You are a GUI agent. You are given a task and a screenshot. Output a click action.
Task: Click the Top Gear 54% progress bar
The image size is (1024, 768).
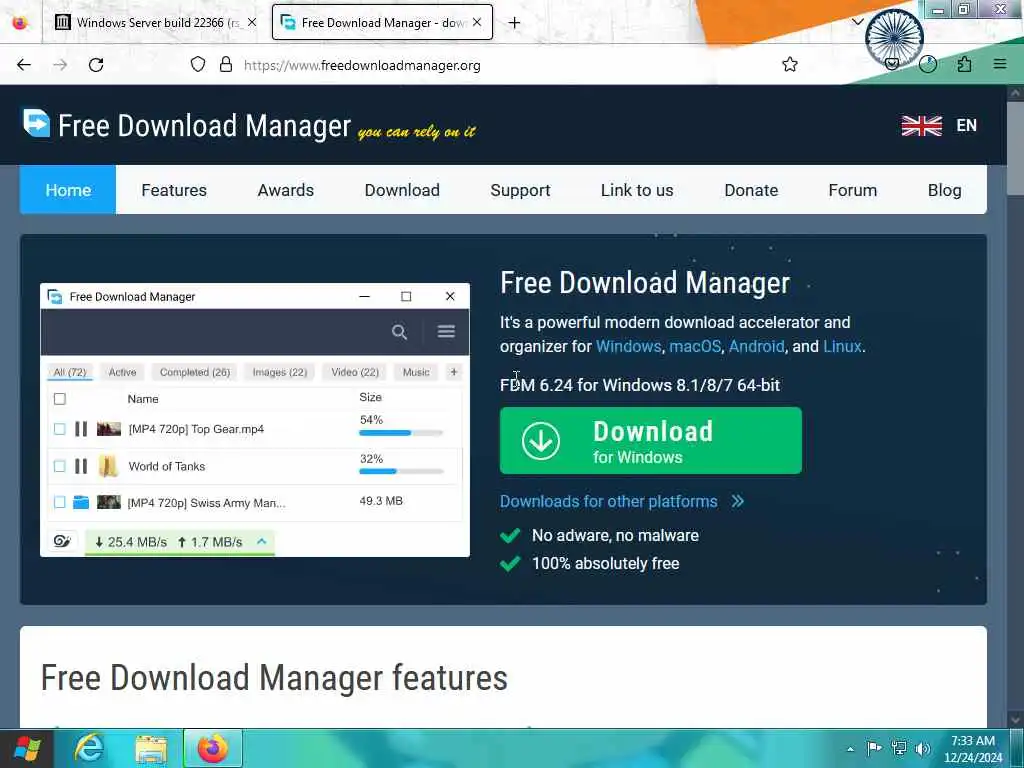pyautogui.click(x=401, y=433)
